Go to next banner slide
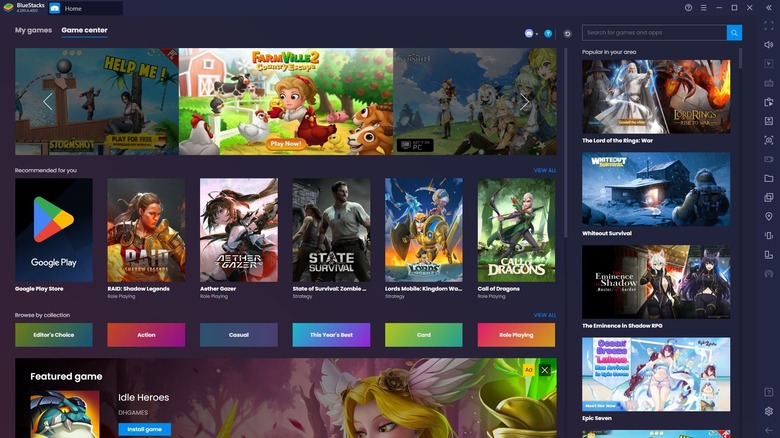This screenshot has height=438, width=780. coord(524,102)
